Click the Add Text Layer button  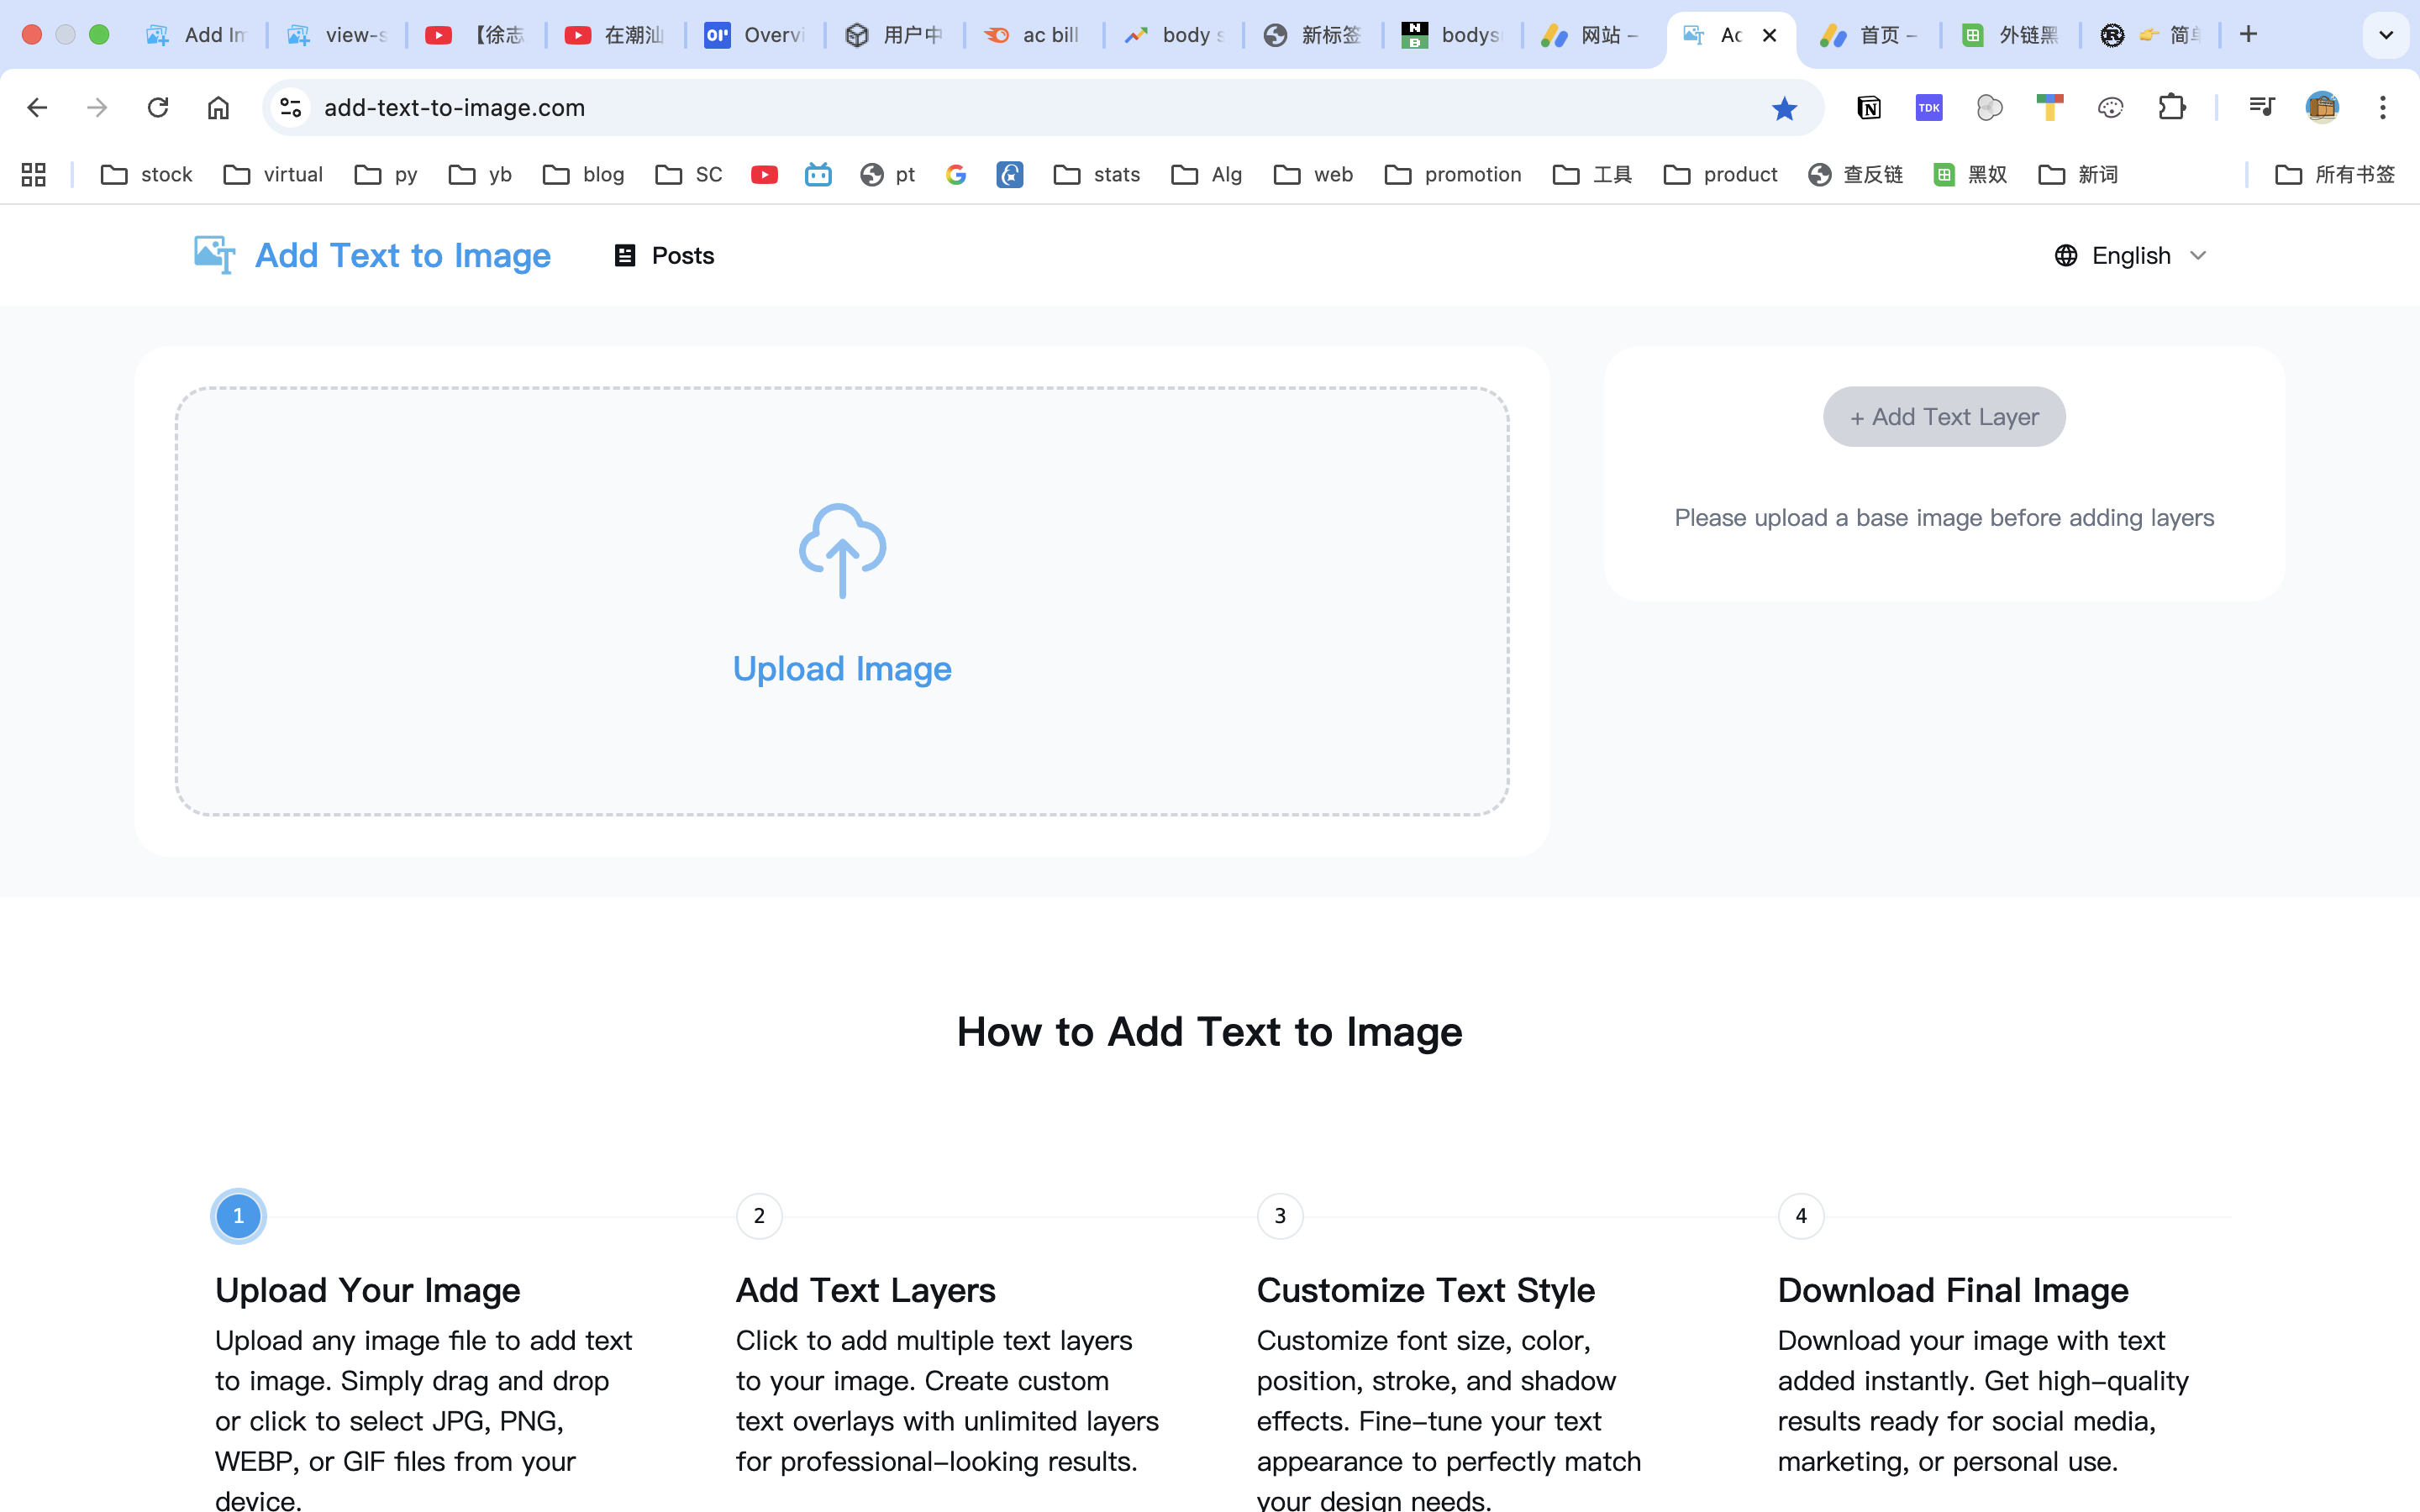[1943, 417]
